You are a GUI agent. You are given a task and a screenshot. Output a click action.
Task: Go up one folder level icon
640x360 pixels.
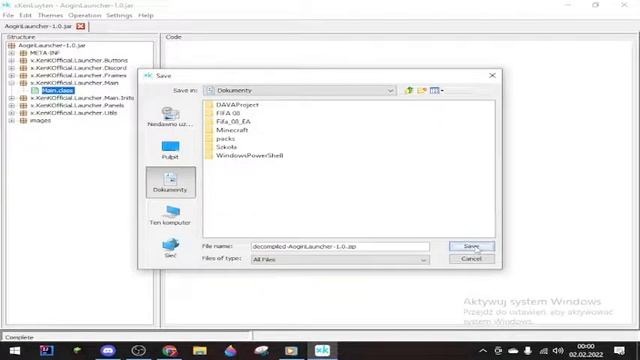pyautogui.click(x=409, y=90)
